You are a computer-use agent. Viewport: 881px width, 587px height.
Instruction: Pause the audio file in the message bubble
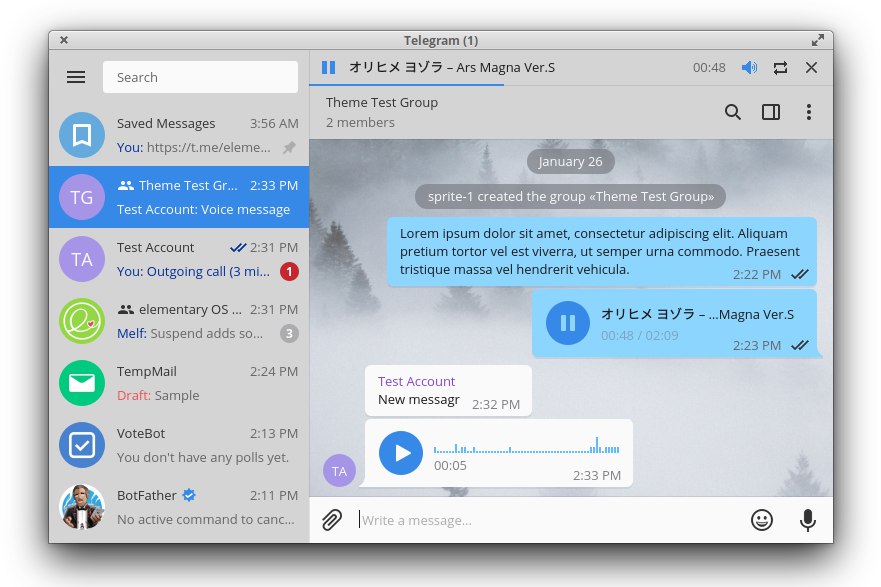pos(567,322)
